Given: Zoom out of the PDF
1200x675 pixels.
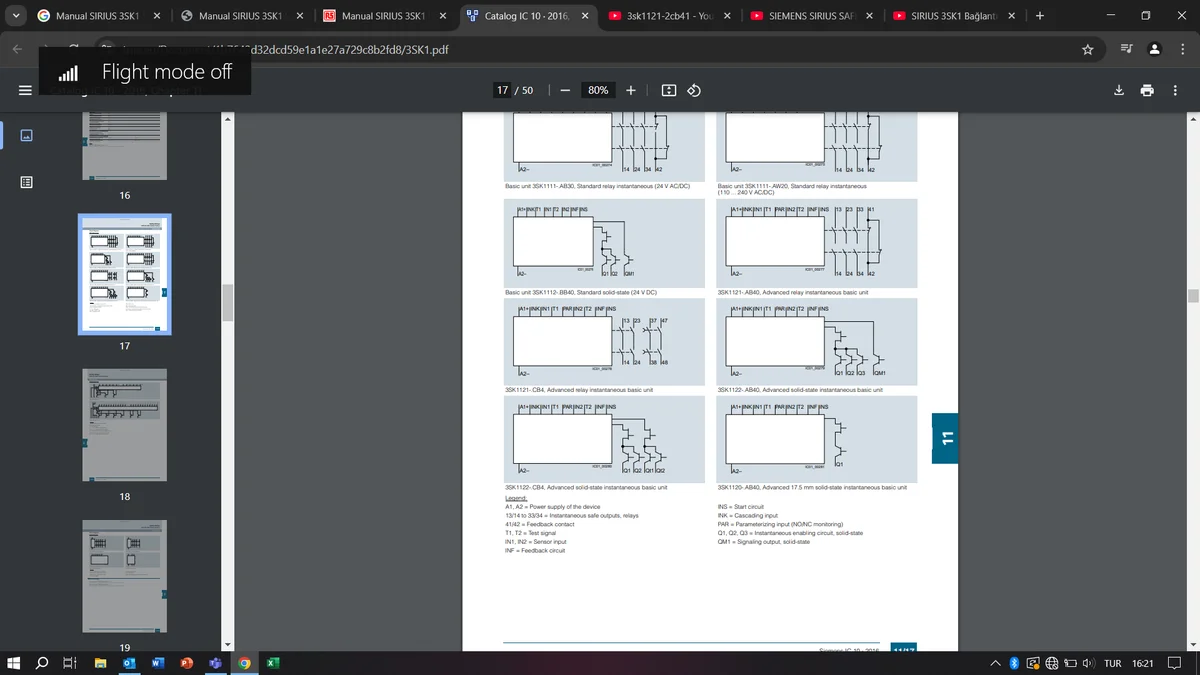Looking at the screenshot, I should 565,90.
